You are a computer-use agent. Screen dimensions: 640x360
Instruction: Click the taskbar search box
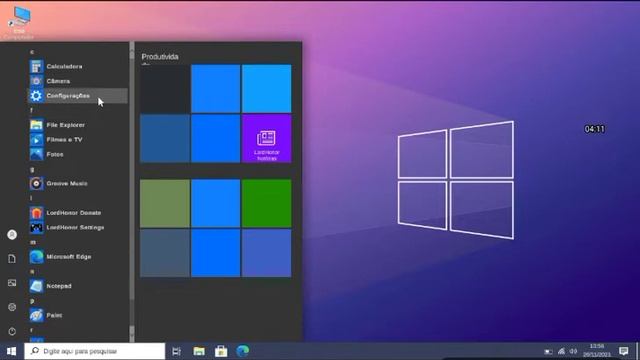tap(95, 351)
